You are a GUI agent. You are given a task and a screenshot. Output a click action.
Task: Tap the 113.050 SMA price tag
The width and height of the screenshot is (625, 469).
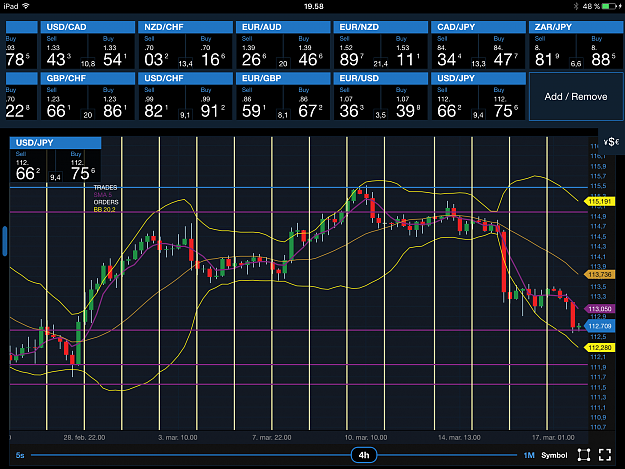(599, 309)
